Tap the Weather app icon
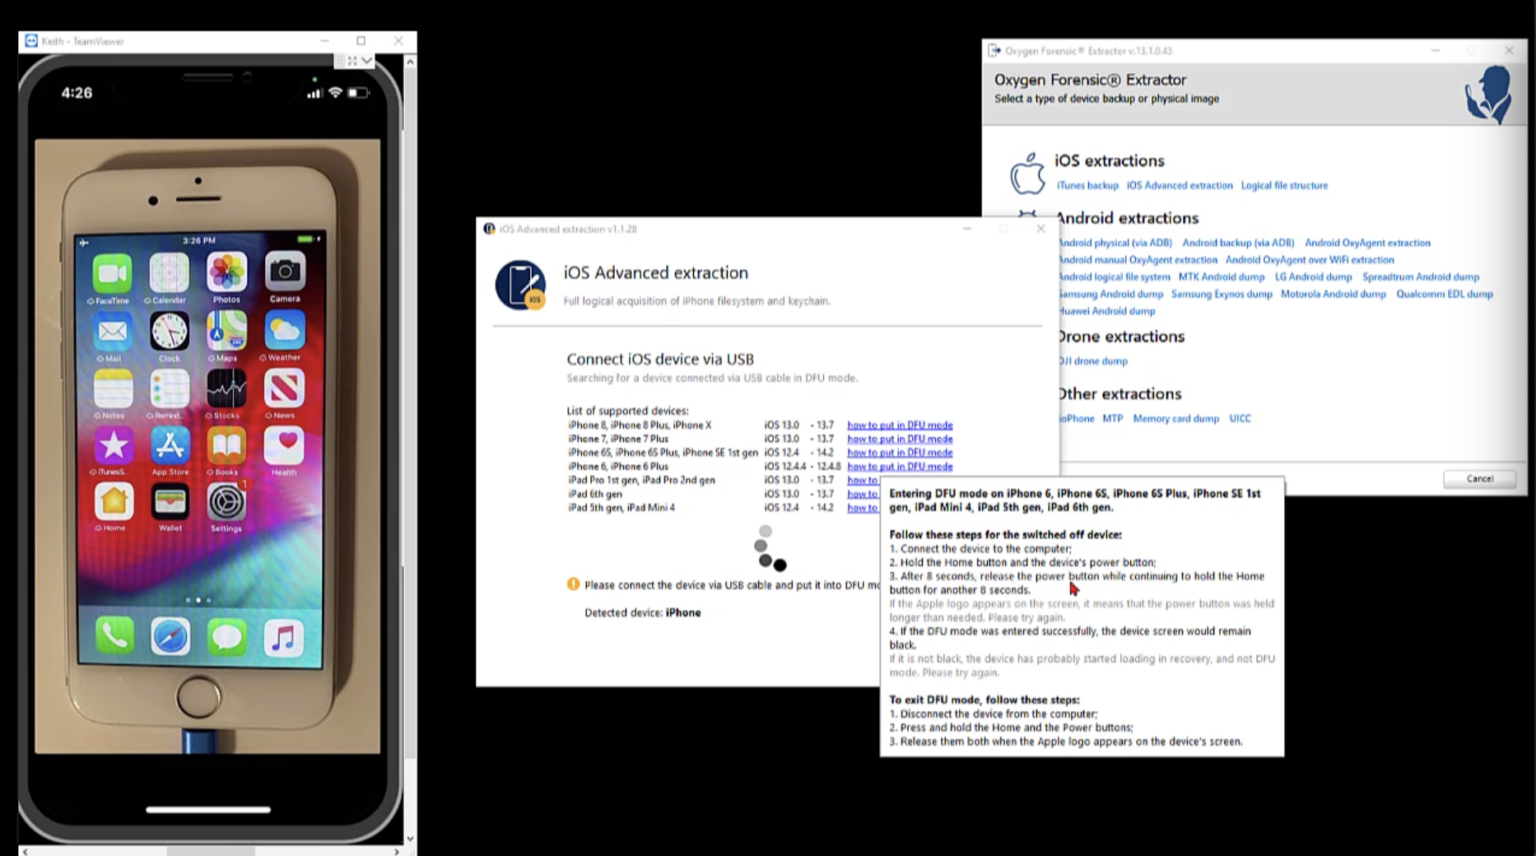1536x856 pixels. tap(285, 330)
